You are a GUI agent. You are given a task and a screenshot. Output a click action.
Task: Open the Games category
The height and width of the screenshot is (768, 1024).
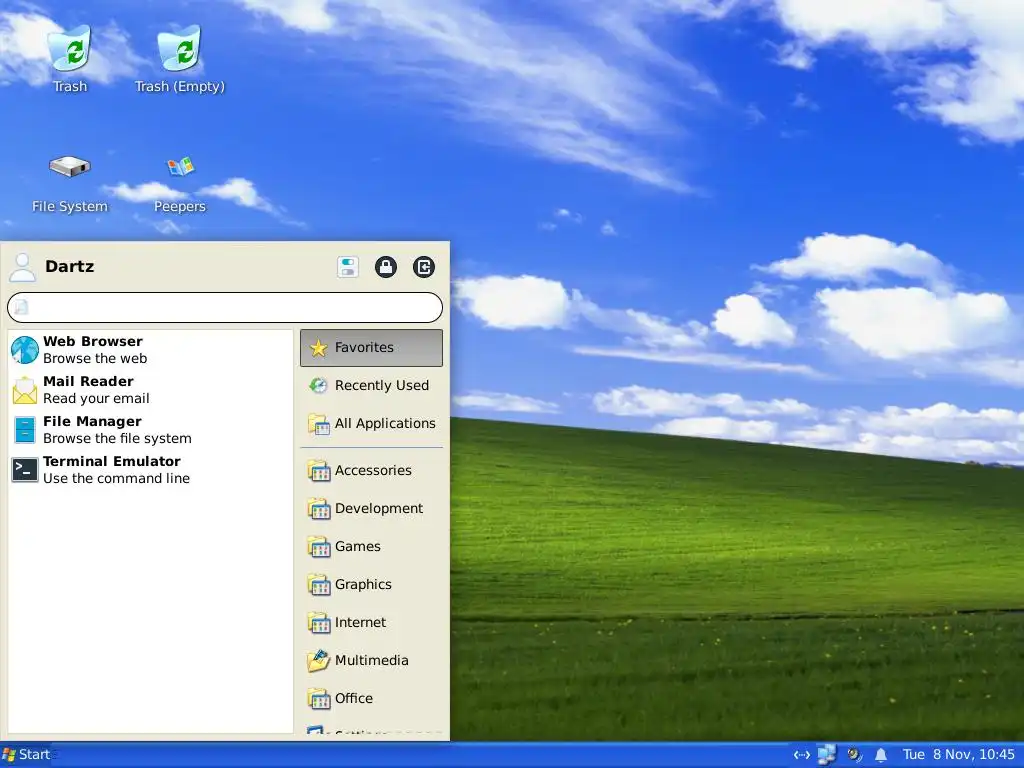pos(371,546)
